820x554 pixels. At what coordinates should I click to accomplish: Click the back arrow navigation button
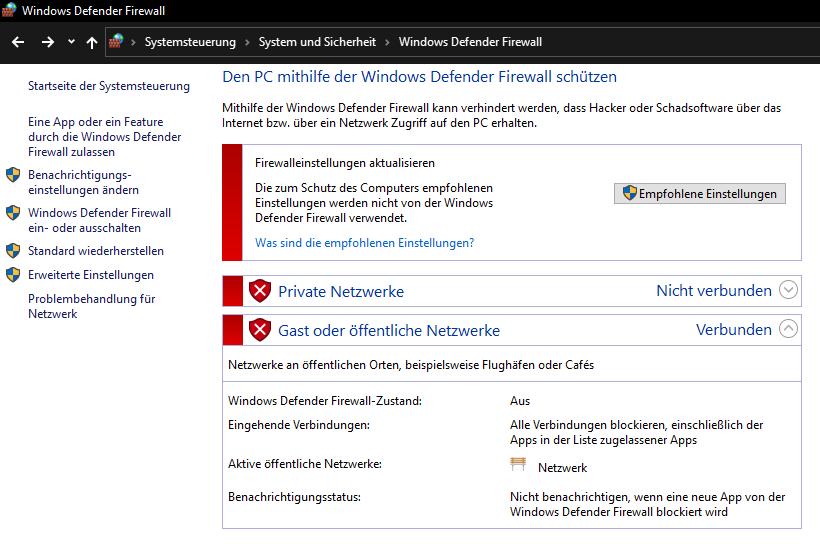pos(17,42)
